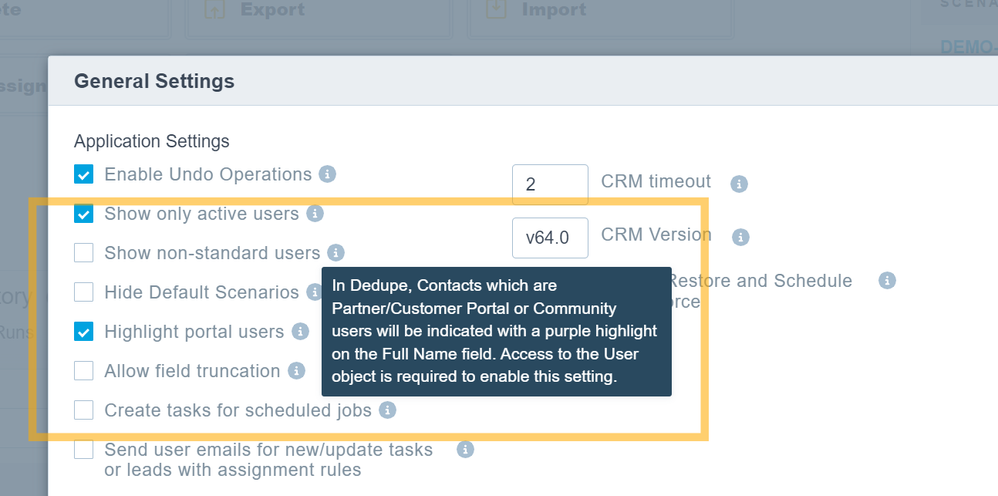
Task: Uncheck Enable Undo Operations checkbox
Action: [84, 175]
